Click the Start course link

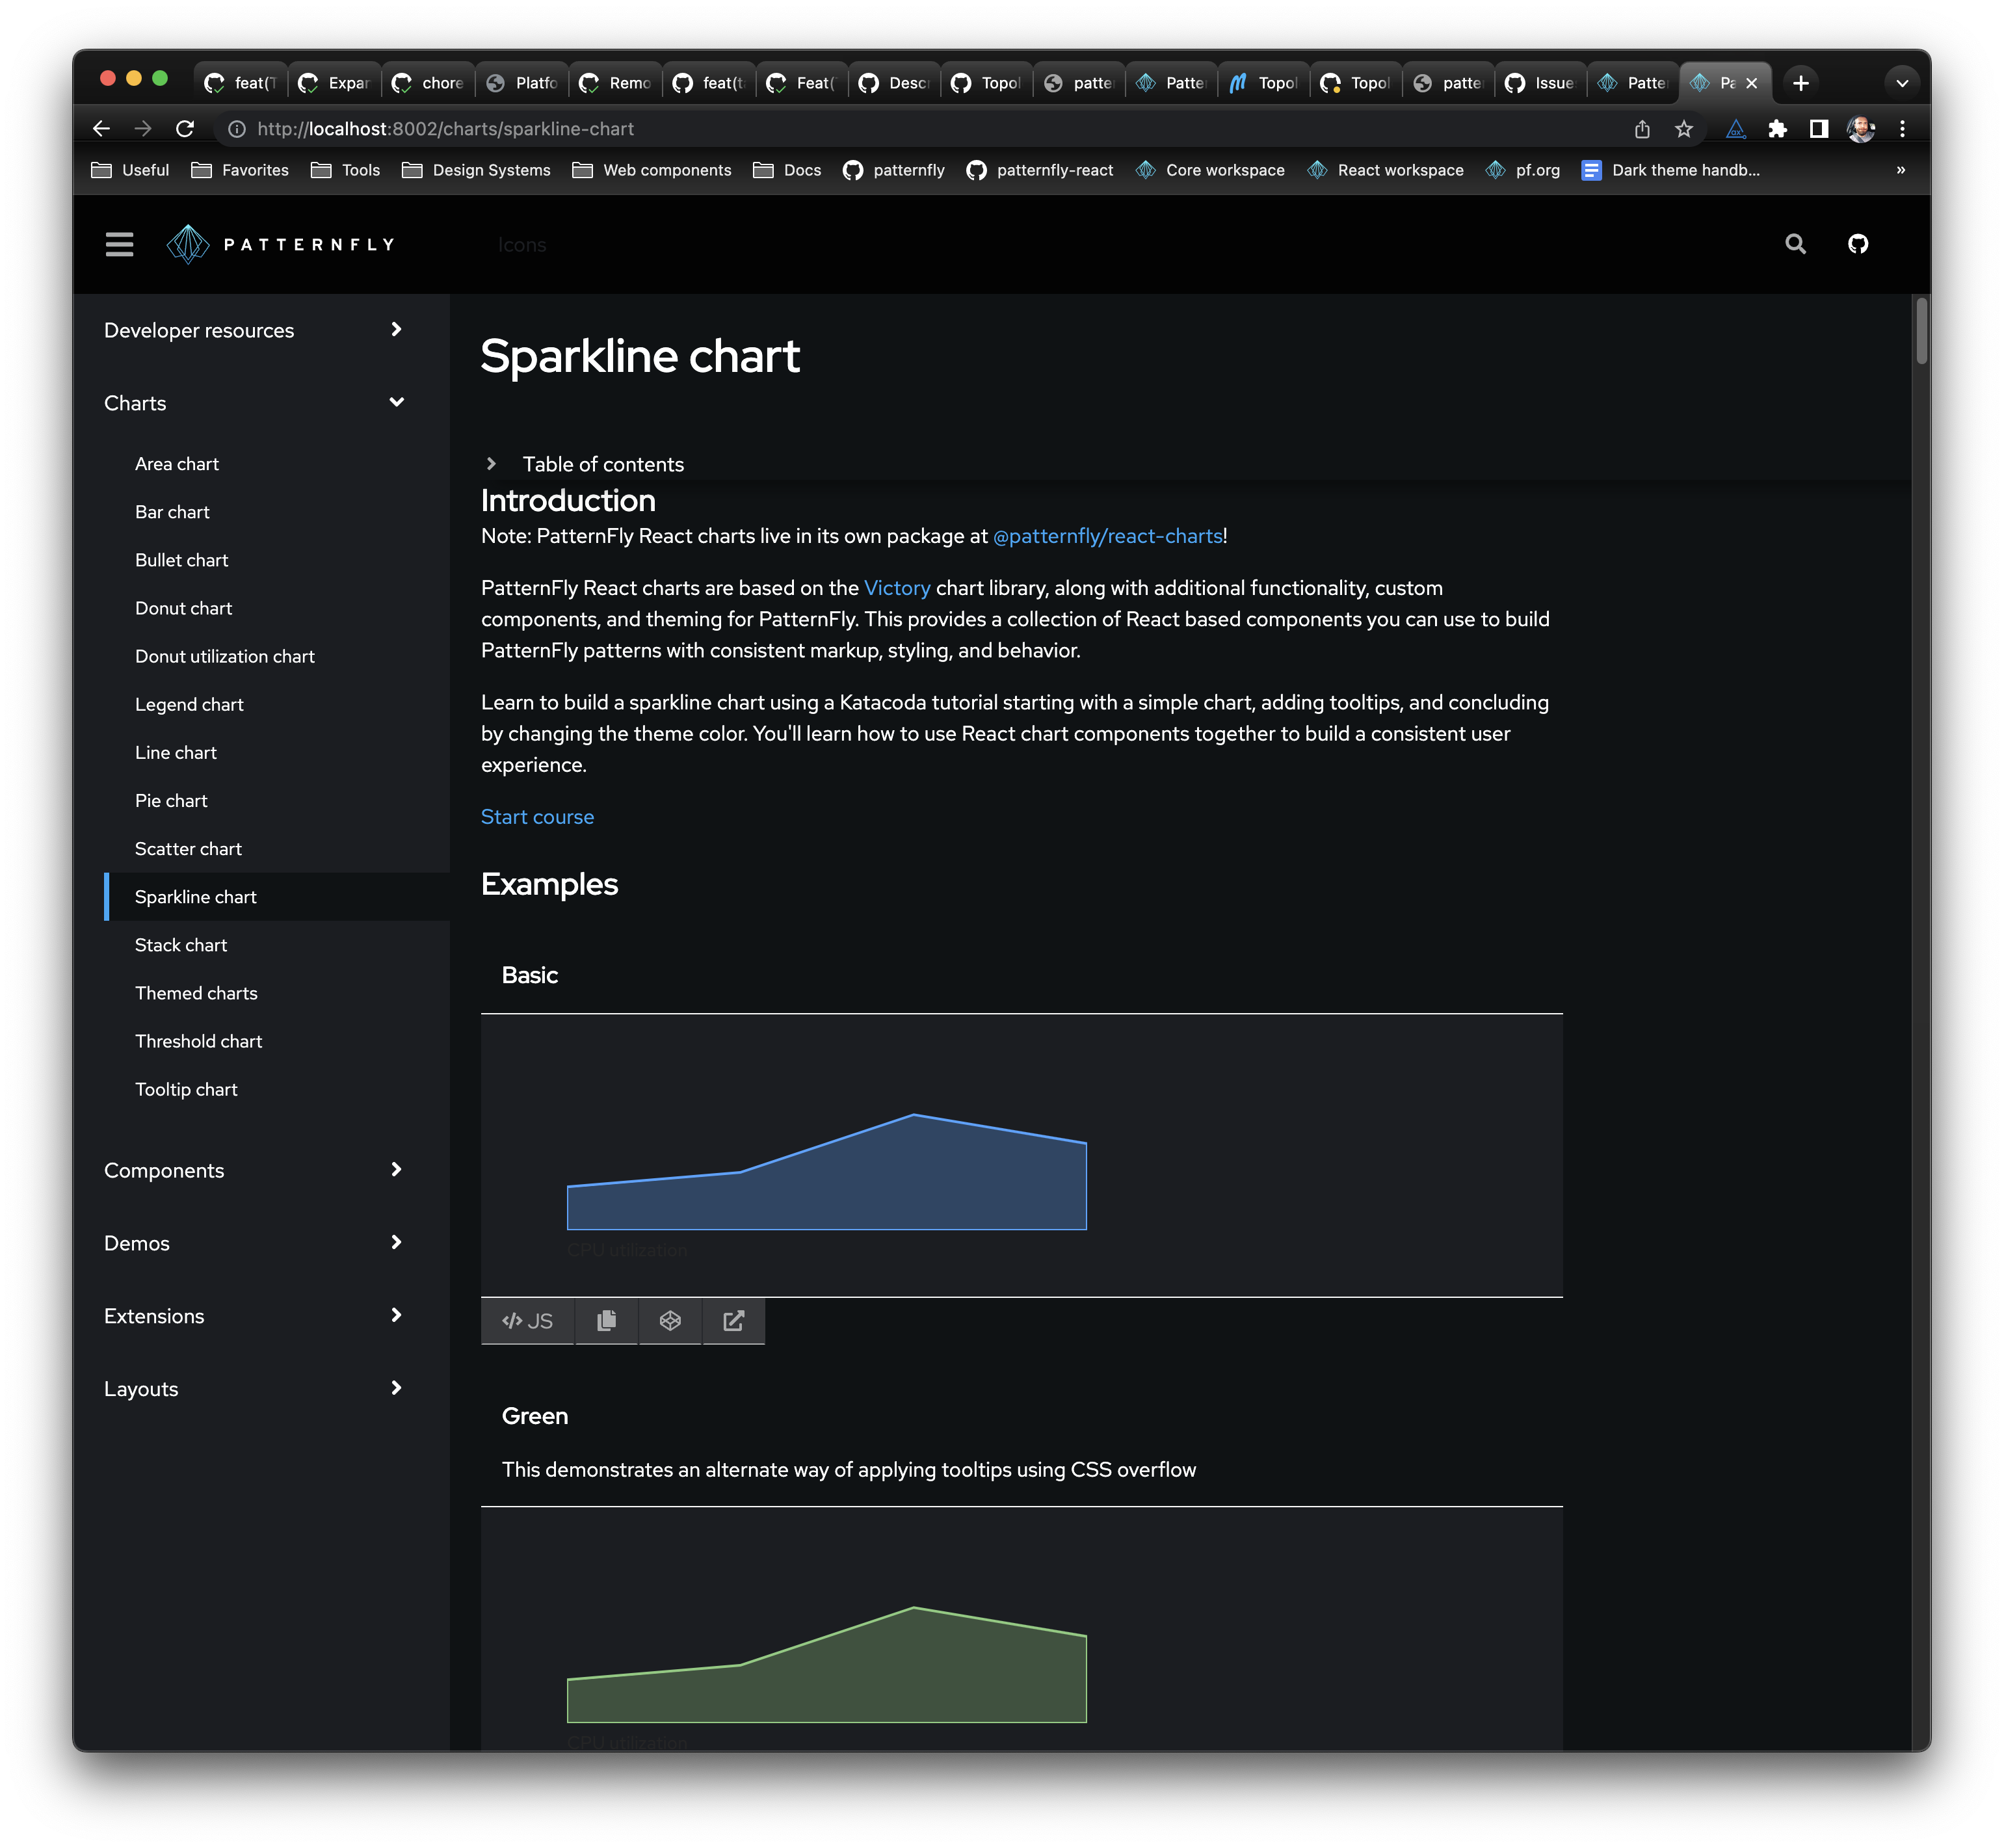537,817
